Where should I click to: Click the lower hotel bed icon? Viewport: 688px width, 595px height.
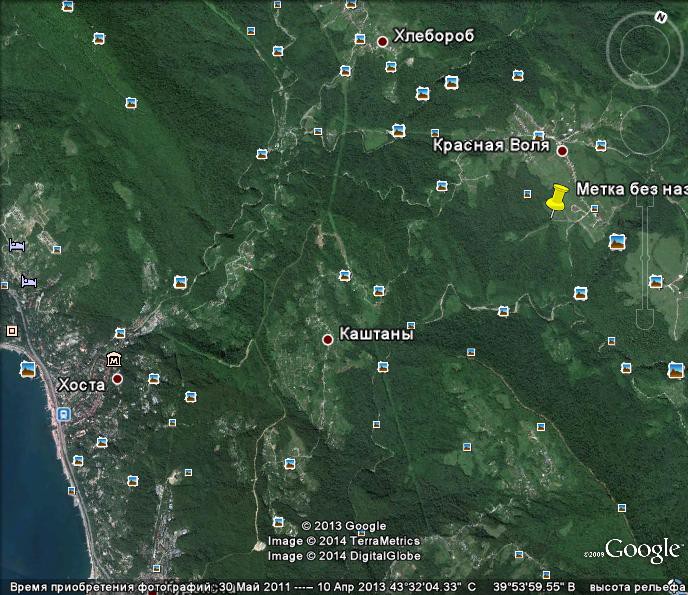click(x=28, y=282)
